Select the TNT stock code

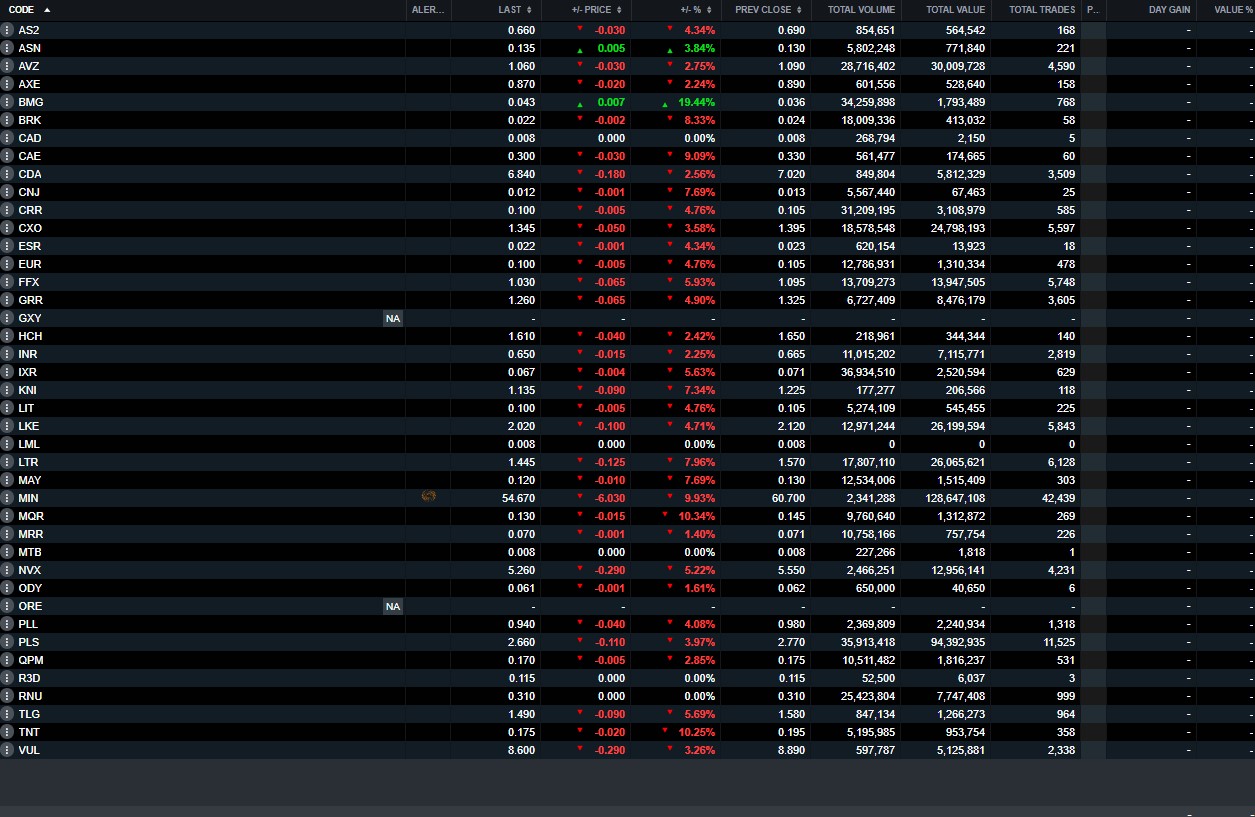pos(29,732)
